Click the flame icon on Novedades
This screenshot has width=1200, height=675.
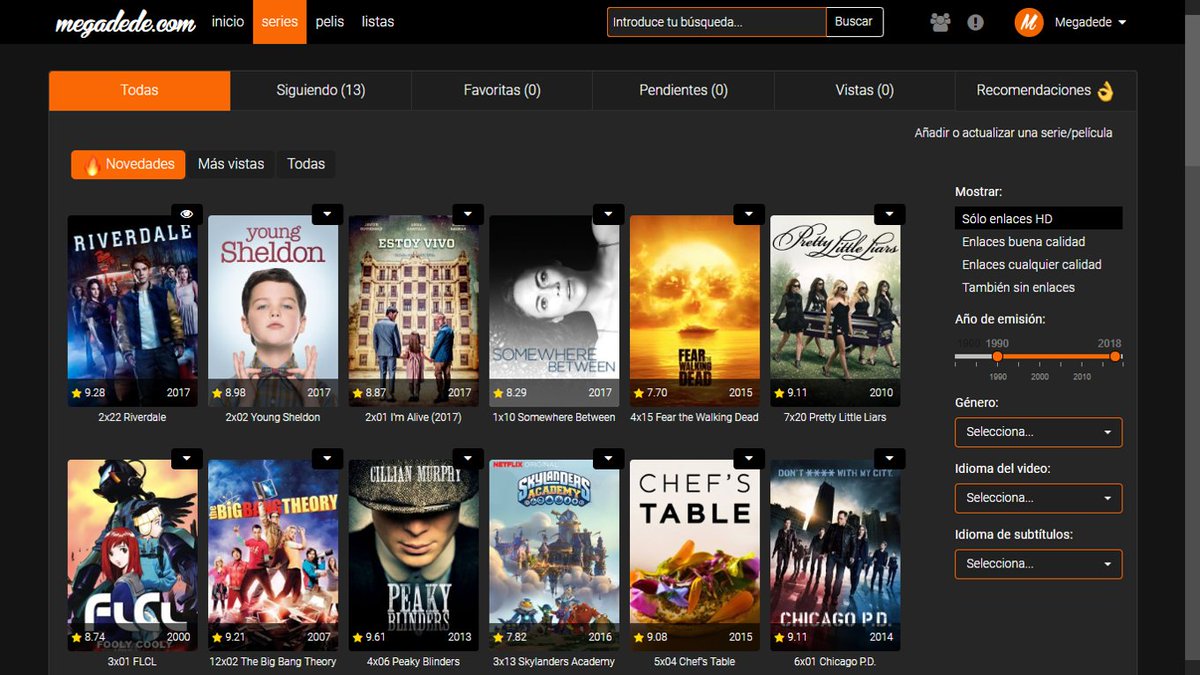[92, 165]
